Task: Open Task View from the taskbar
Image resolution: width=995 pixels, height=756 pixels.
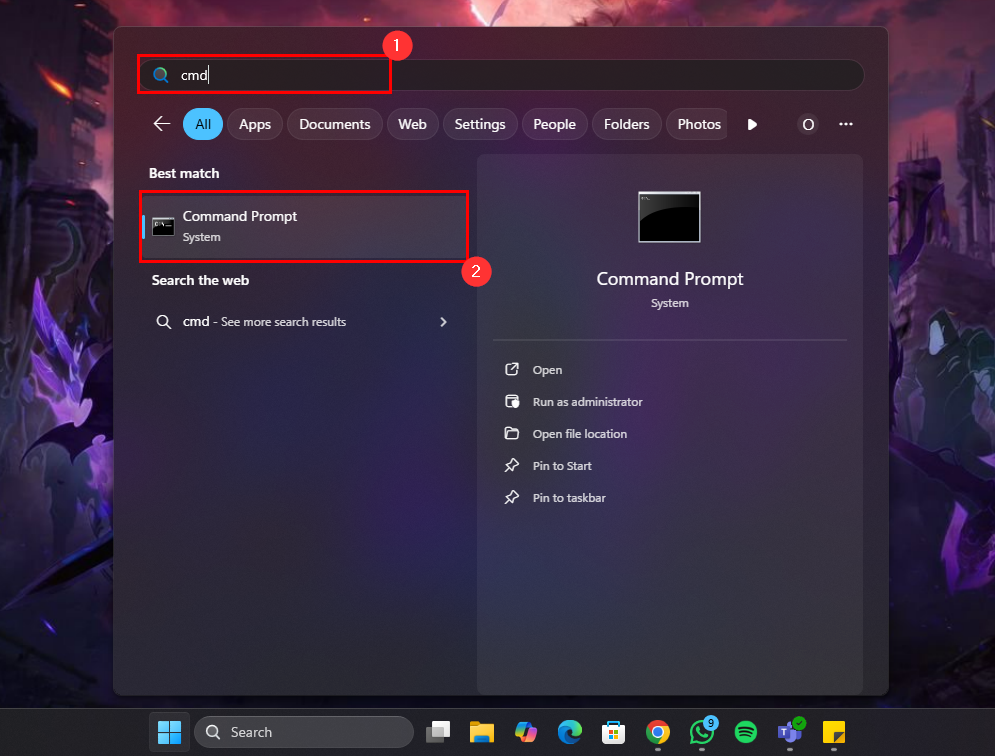Action: [437, 732]
